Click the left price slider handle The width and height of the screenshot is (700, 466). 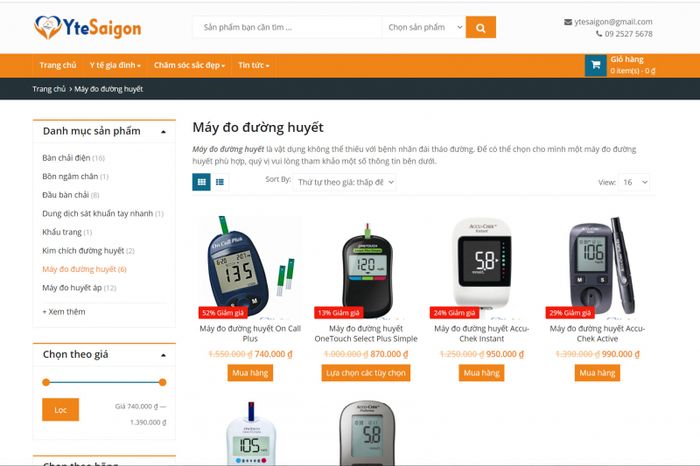pos(46,382)
